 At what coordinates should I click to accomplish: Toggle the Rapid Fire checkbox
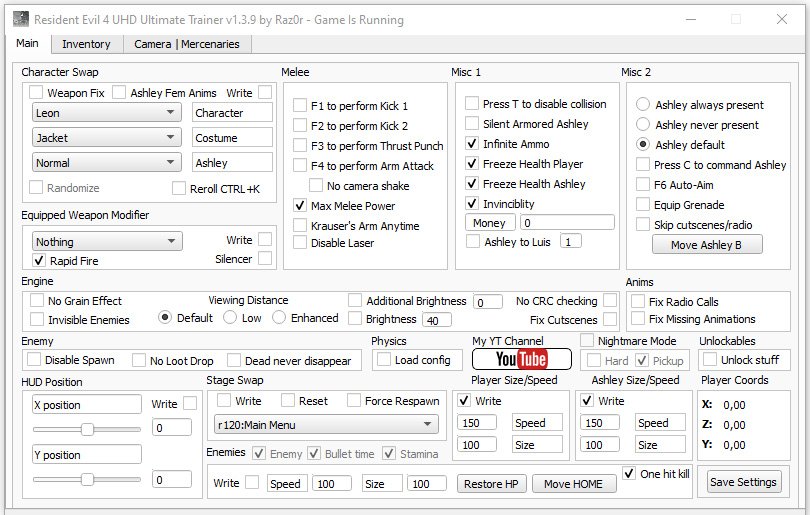point(39,260)
